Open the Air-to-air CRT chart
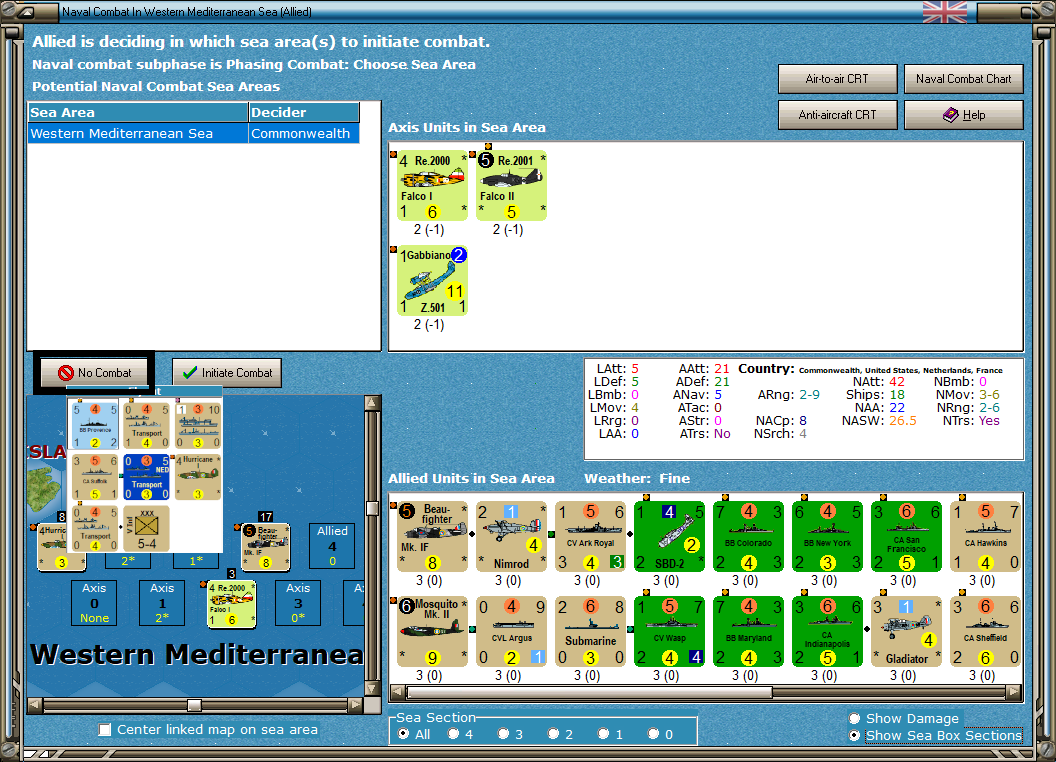Viewport: 1056px width, 762px height. (837, 79)
